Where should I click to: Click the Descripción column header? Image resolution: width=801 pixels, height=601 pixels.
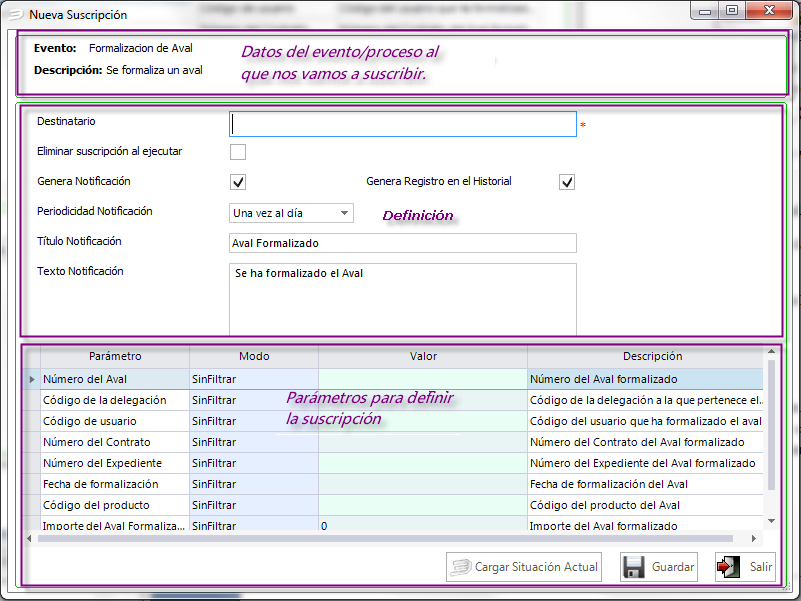tap(651, 356)
